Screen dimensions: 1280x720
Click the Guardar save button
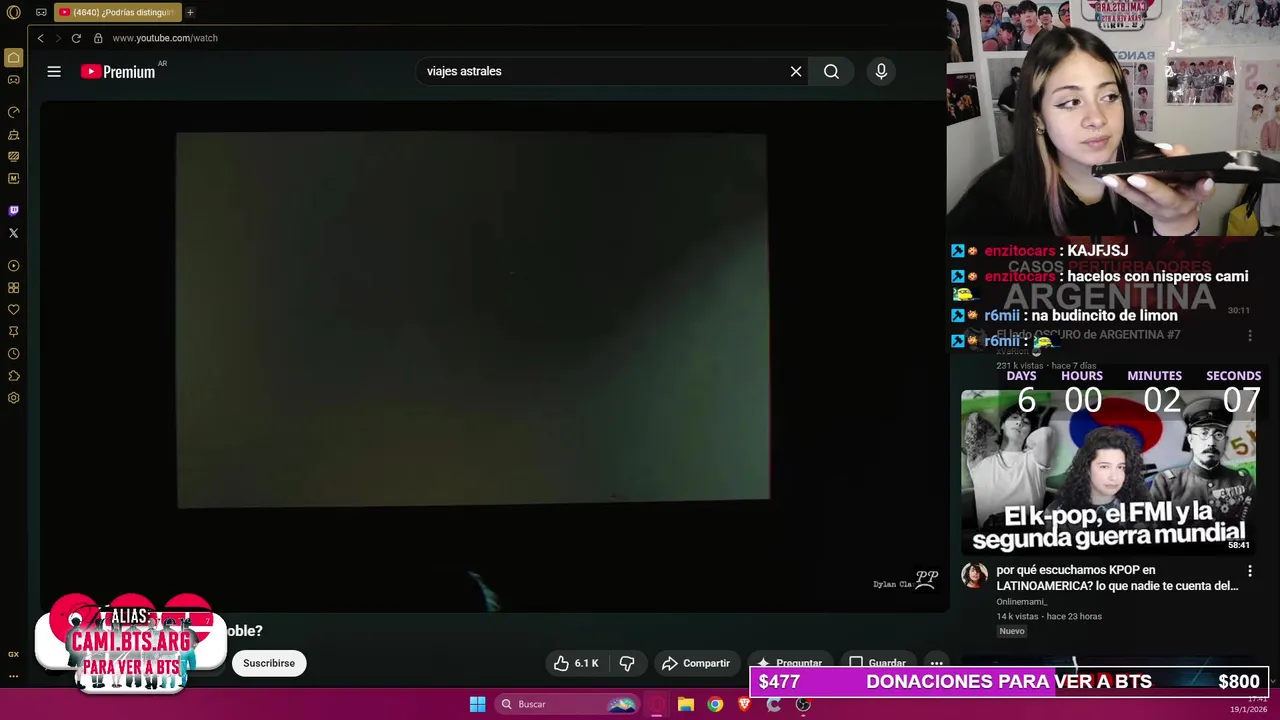pos(877,663)
